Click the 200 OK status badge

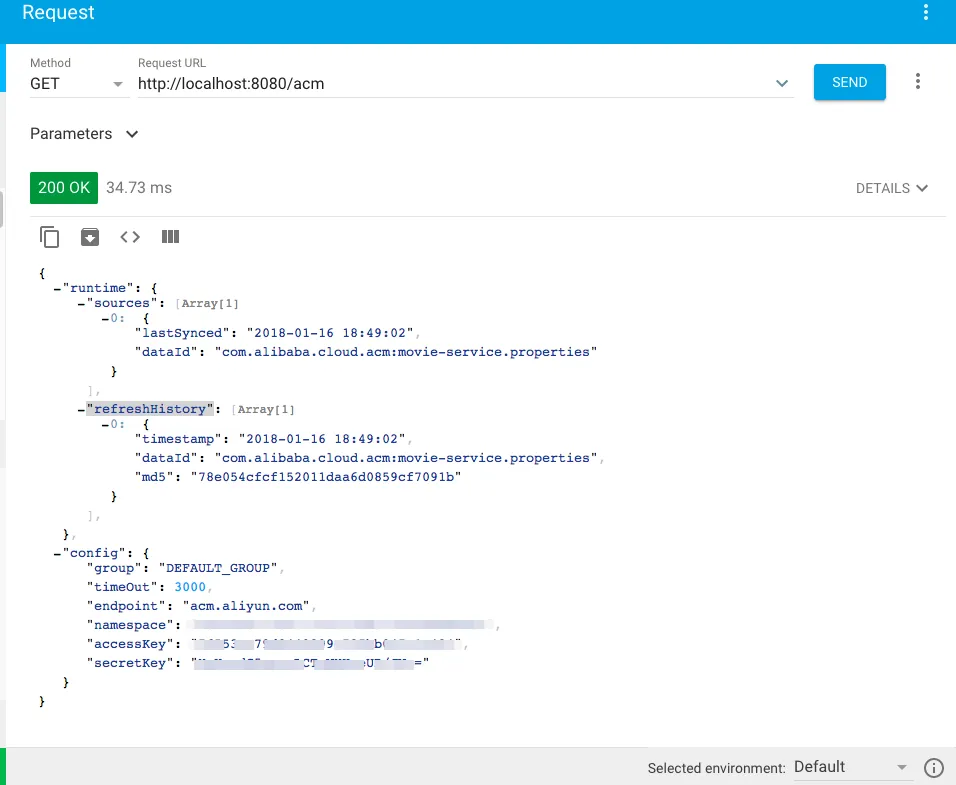[64, 188]
